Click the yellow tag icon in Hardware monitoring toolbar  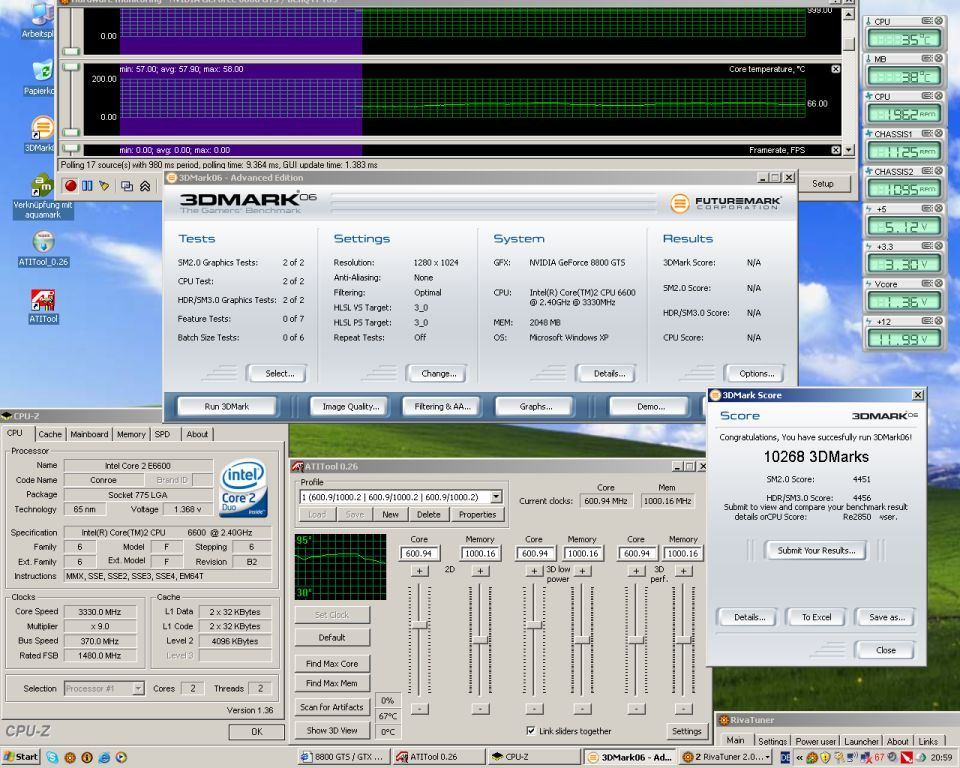(104, 186)
